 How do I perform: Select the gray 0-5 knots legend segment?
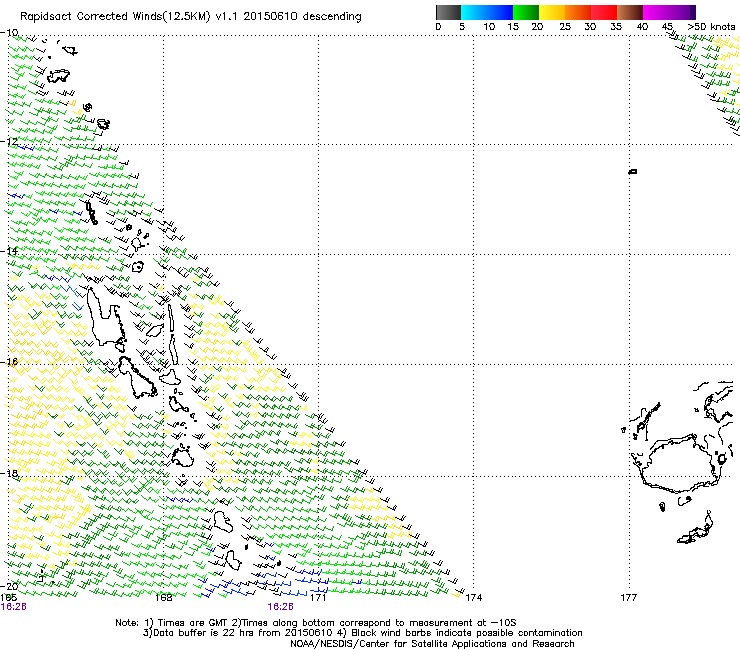point(448,12)
